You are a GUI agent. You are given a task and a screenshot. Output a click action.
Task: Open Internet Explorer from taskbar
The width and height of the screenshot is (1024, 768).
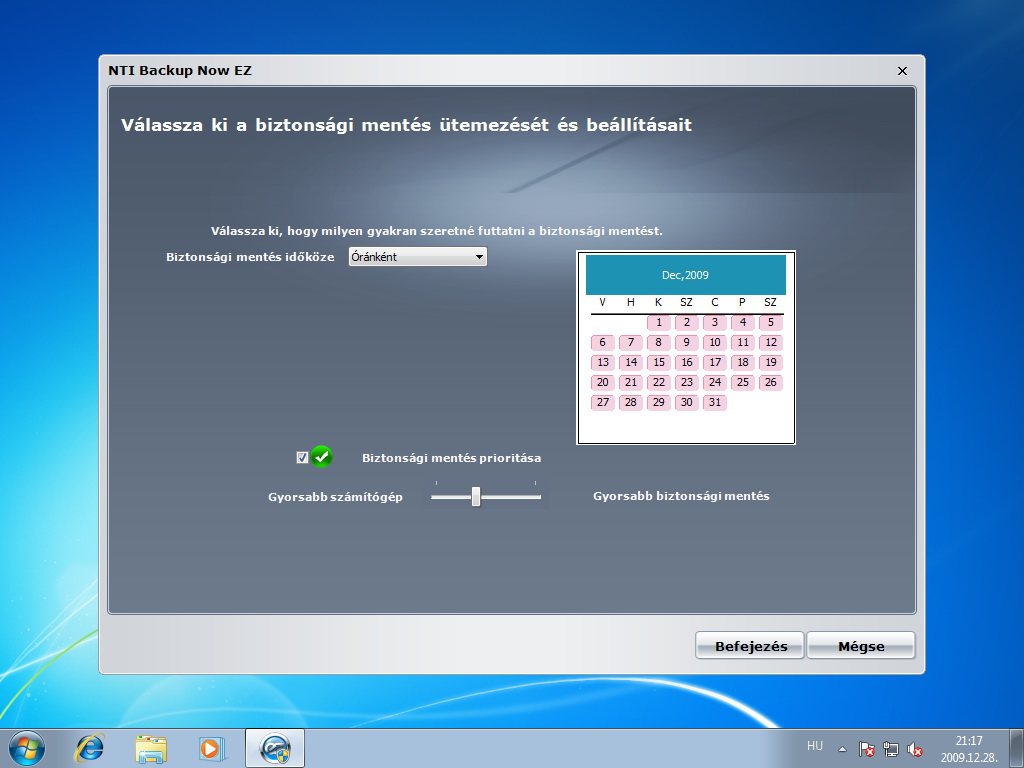(x=89, y=748)
